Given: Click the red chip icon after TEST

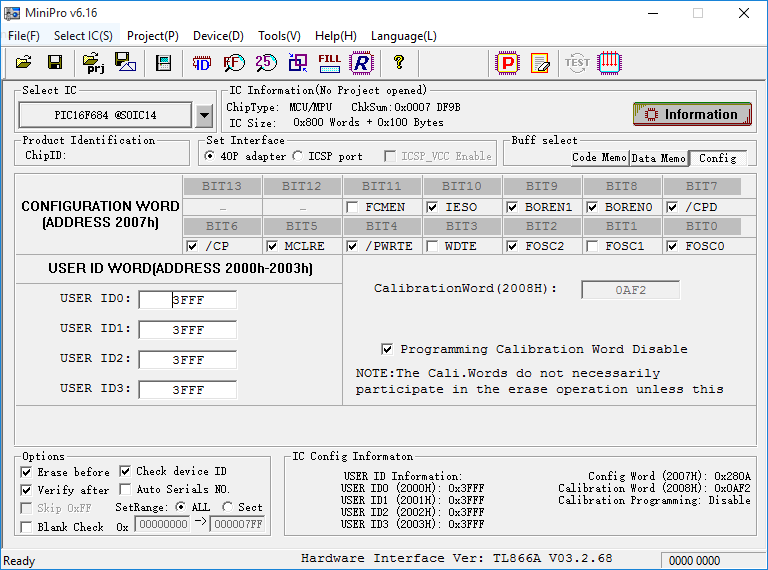Looking at the screenshot, I should [x=610, y=63].
